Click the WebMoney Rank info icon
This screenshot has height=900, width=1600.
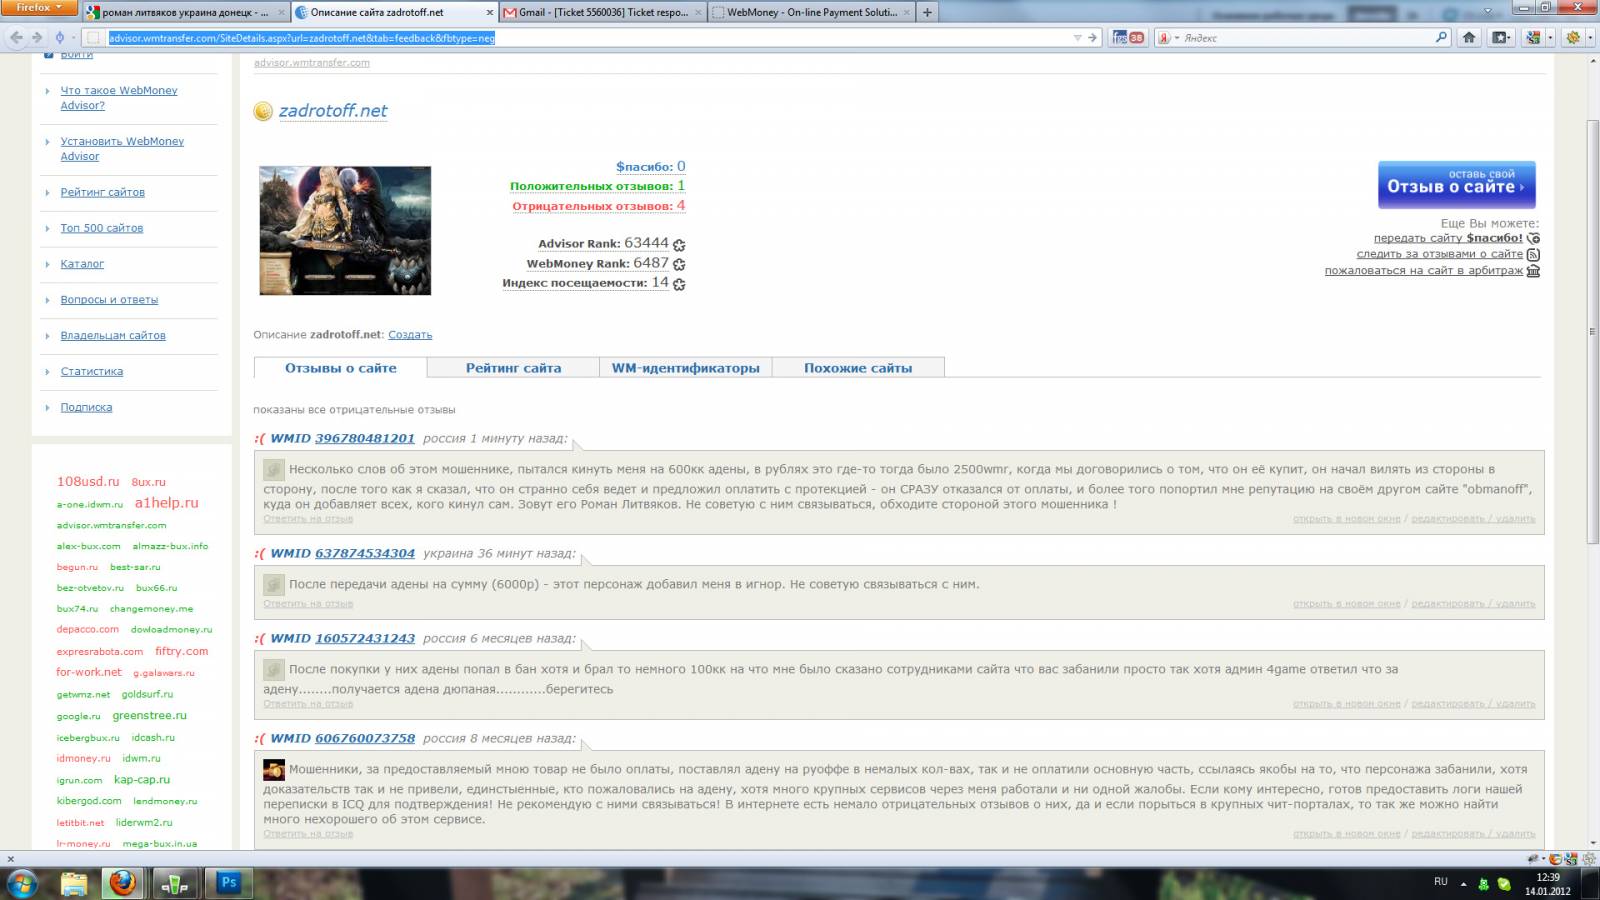coord(679,265)
